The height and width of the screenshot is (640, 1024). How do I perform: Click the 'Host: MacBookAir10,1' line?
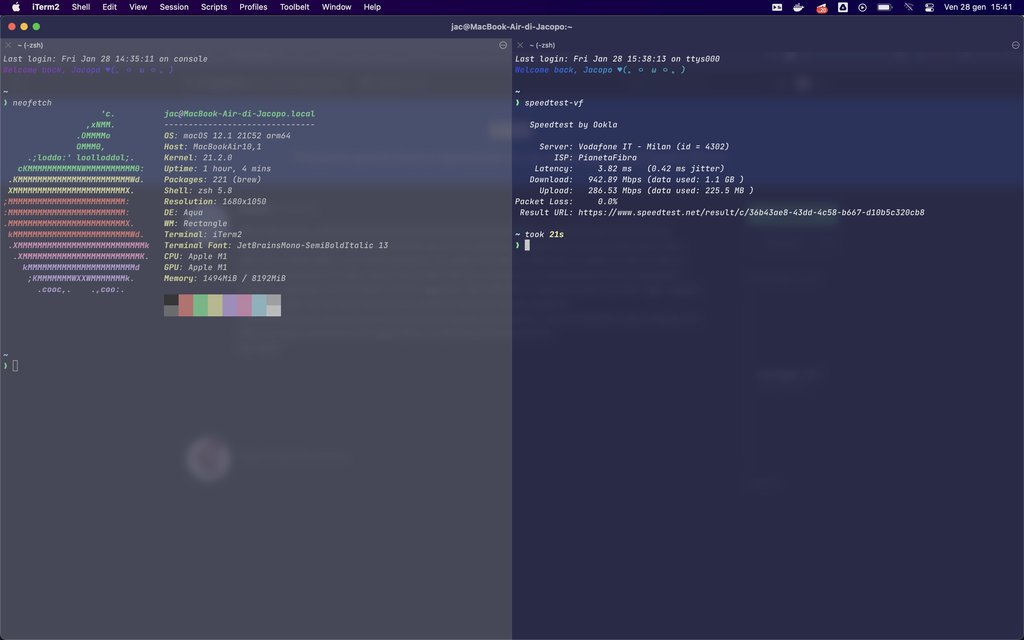[x=212, y=147]
